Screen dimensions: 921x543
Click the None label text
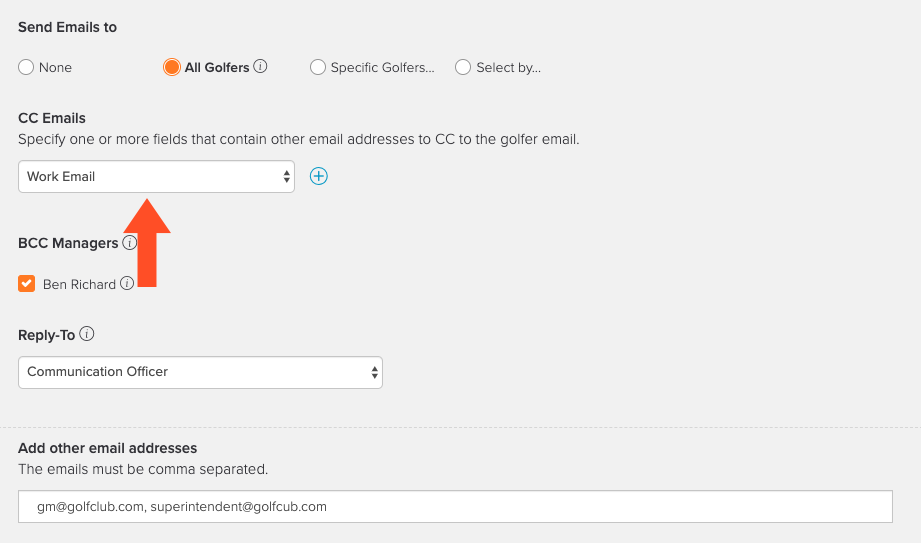(55, 68)
